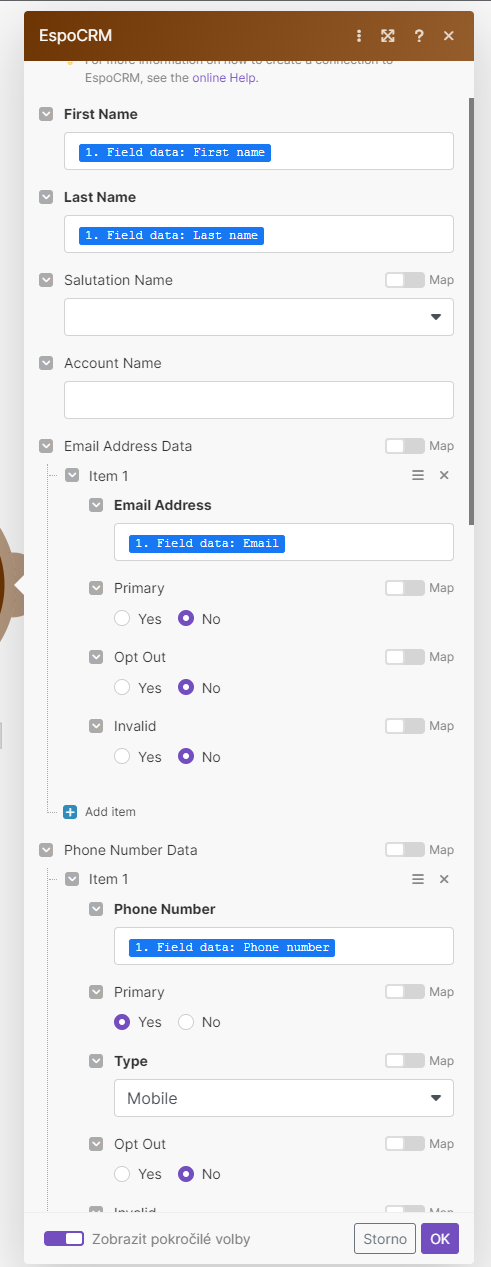The image size is (491, 1267).
Task: Confirm with the OK button
Action: click(440, 1239)
